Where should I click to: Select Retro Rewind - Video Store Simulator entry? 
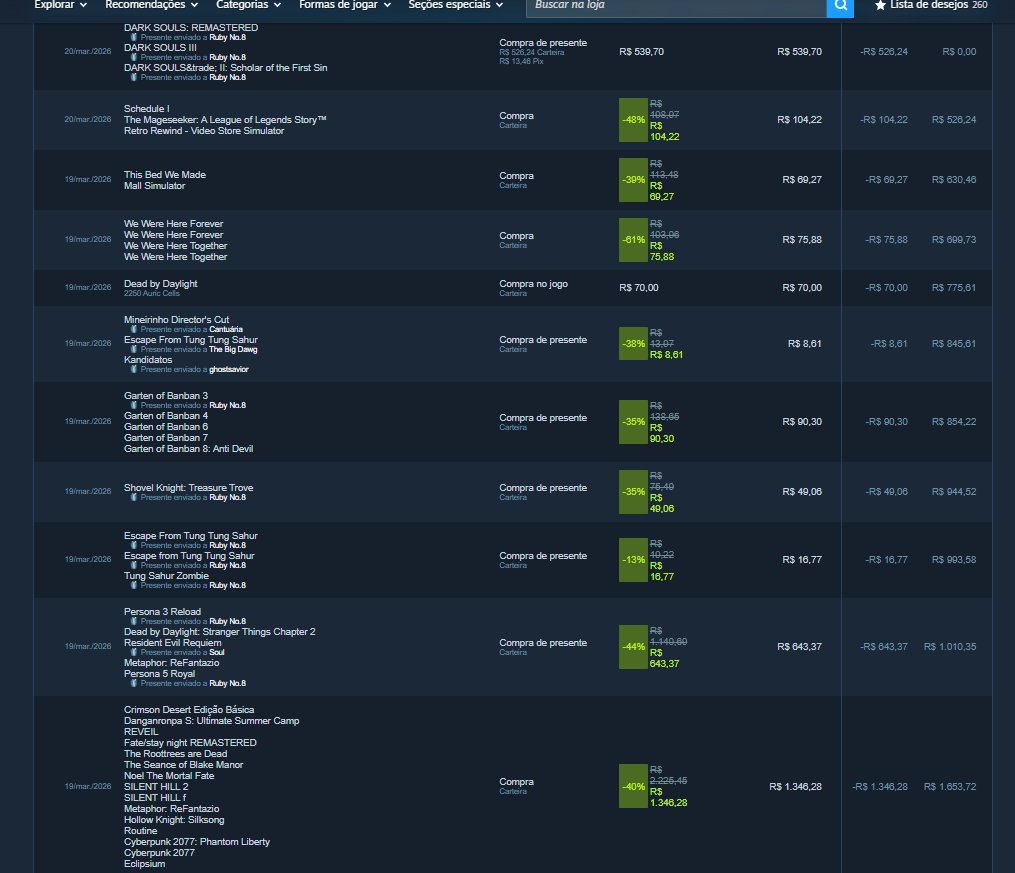coord(204,131)
